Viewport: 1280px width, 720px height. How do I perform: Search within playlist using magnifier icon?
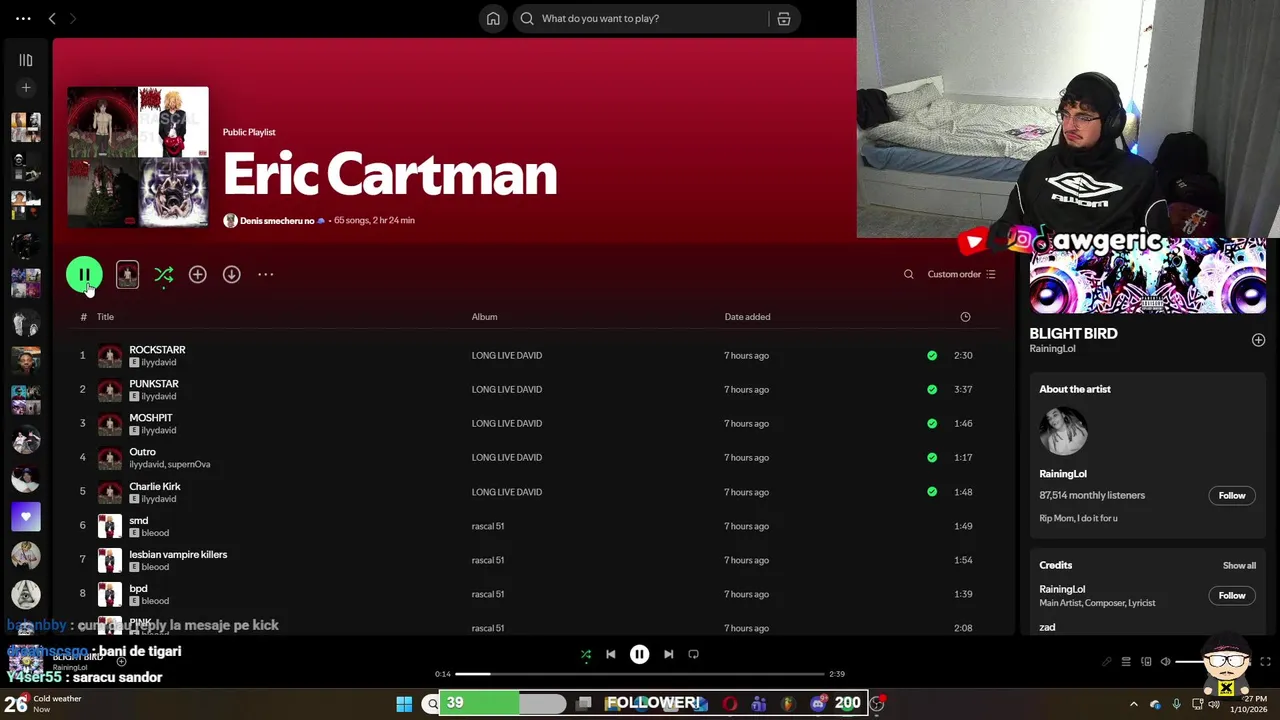(908, 274)
